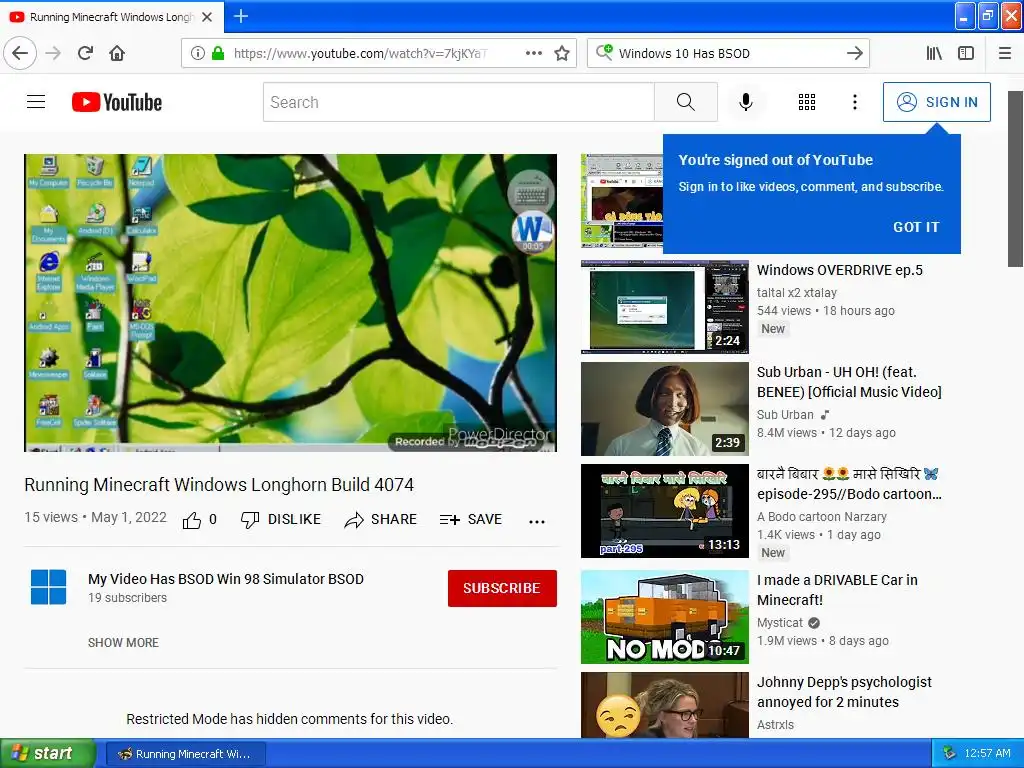The width and height of the screenshot is (1024, 768).
Task: Open DRIVABLE Car in Minecraft thumbnail
Action: click(x=665, y=617)
